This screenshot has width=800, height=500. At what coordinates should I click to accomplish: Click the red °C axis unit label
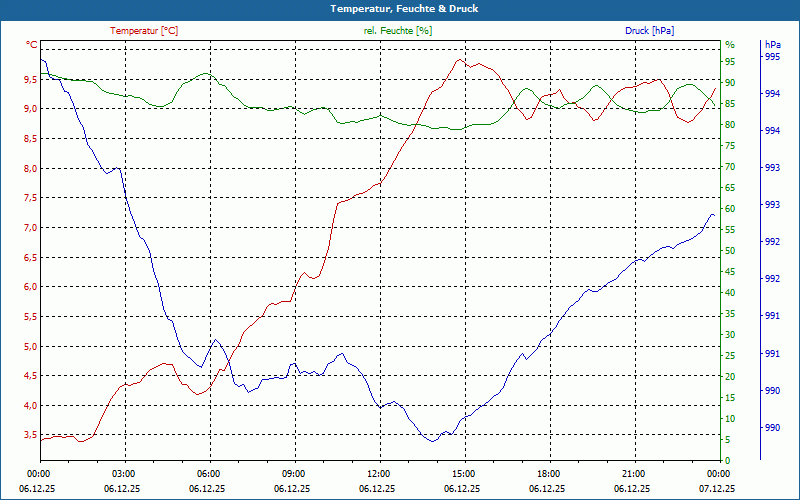32,45
